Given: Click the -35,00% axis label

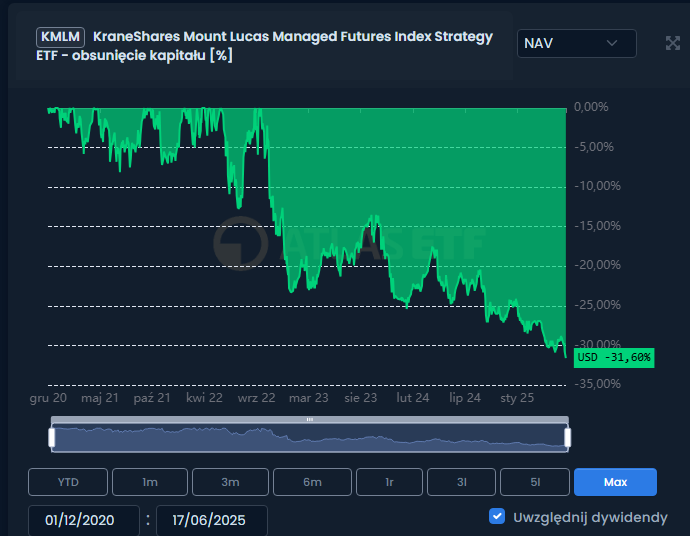Looking at the screenshot, I should 598,384.
